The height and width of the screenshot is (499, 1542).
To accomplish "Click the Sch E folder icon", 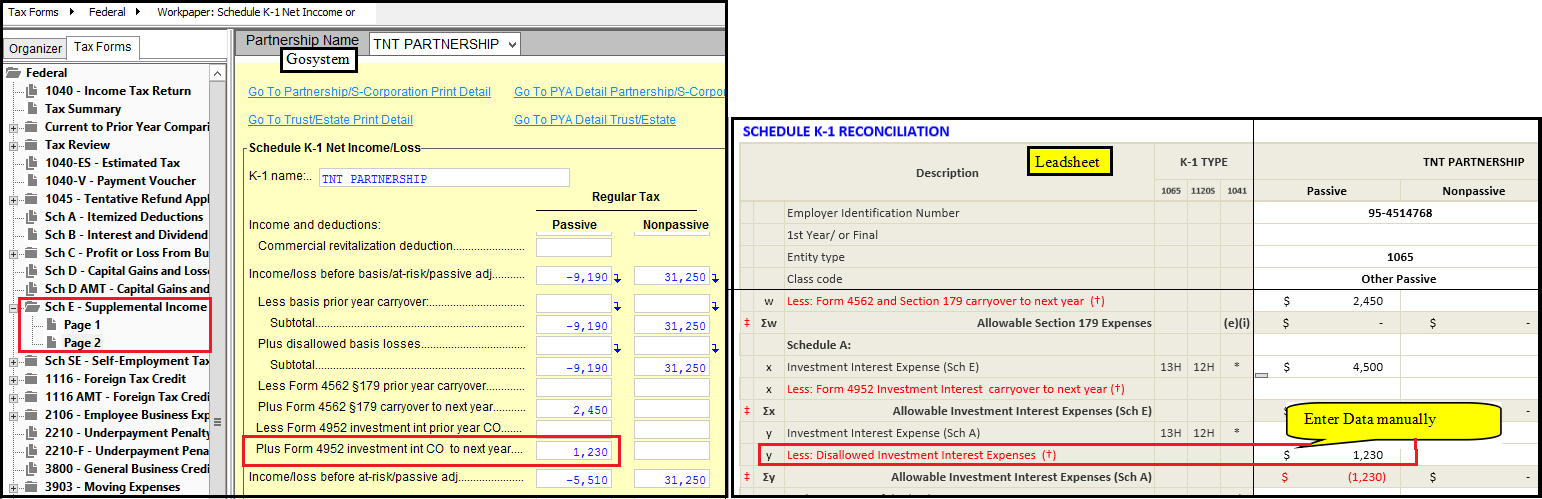I will click(x=32, y=307).
